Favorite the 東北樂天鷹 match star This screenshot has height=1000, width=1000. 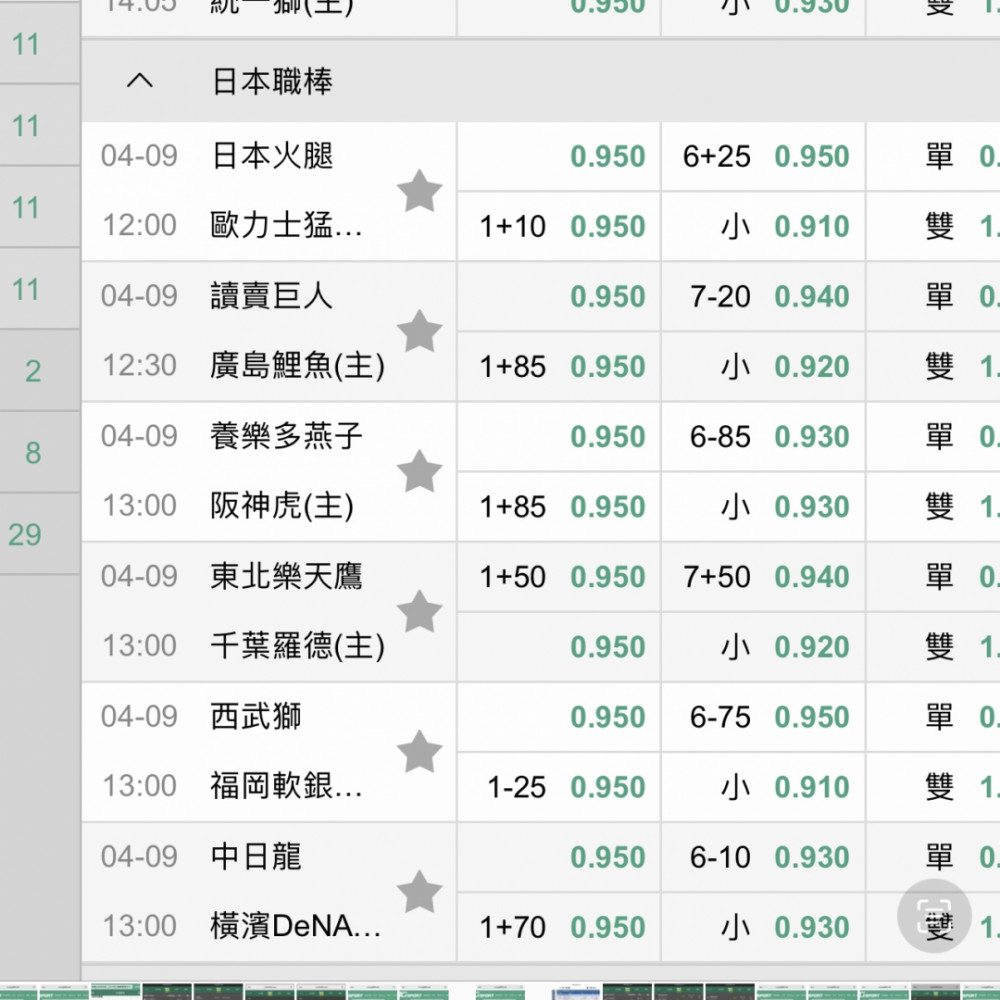click(x=419, y=612)
